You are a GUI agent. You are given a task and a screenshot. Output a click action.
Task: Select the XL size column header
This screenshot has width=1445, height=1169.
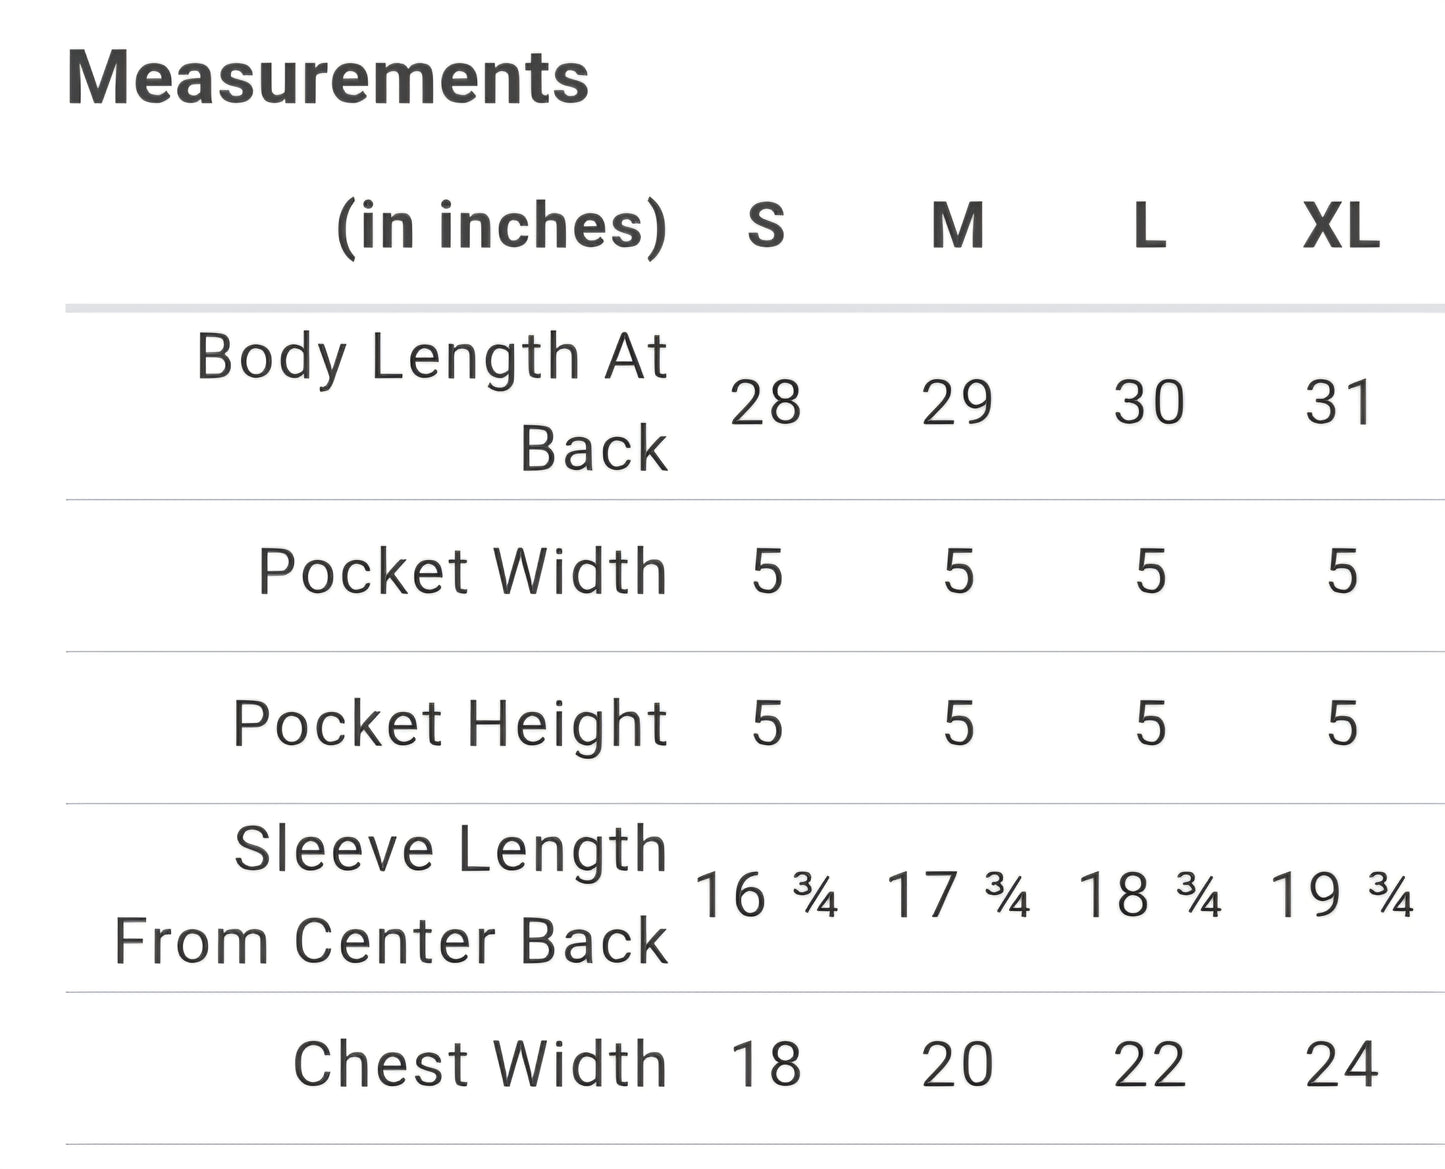[x=1342, y=226]
